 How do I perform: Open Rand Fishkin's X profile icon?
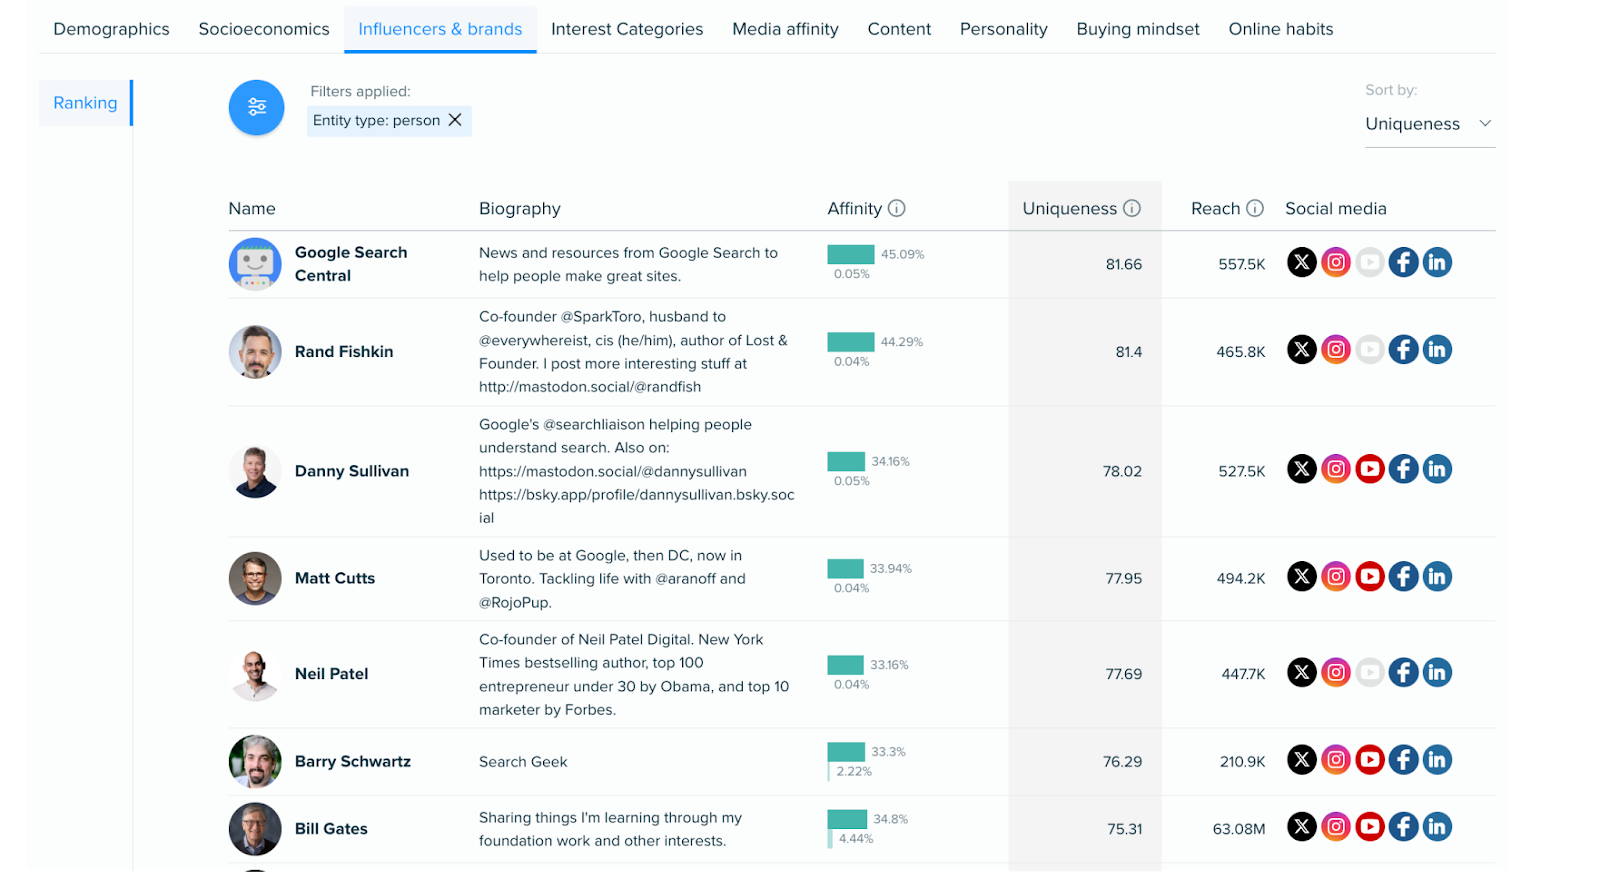point(1301,350)
